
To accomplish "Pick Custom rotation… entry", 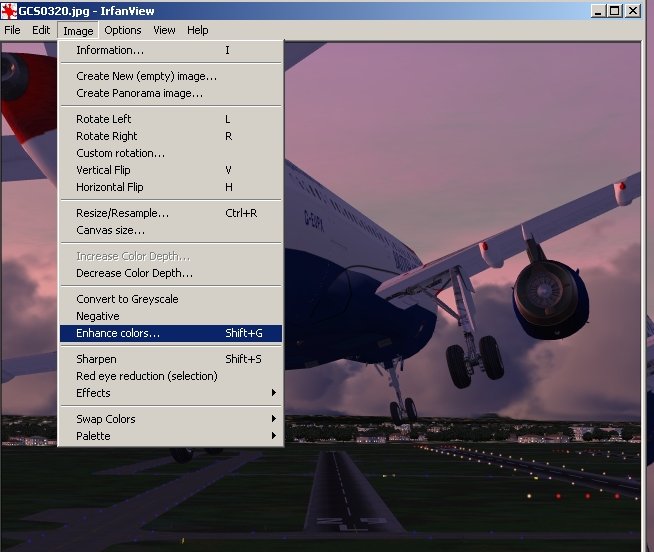I will (120, 153).
